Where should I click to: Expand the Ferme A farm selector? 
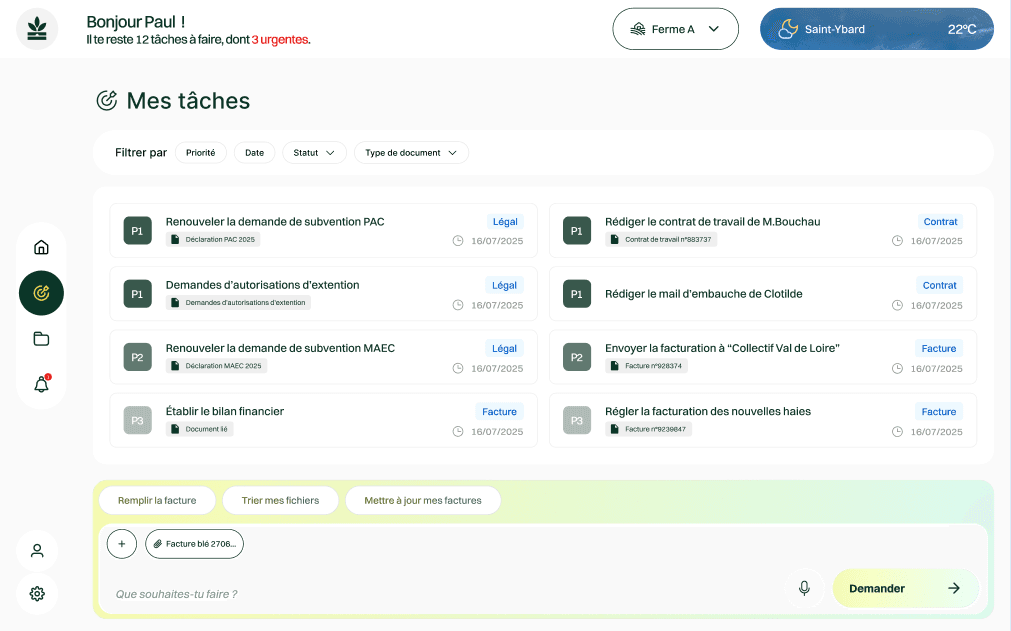tap(675, 29)
